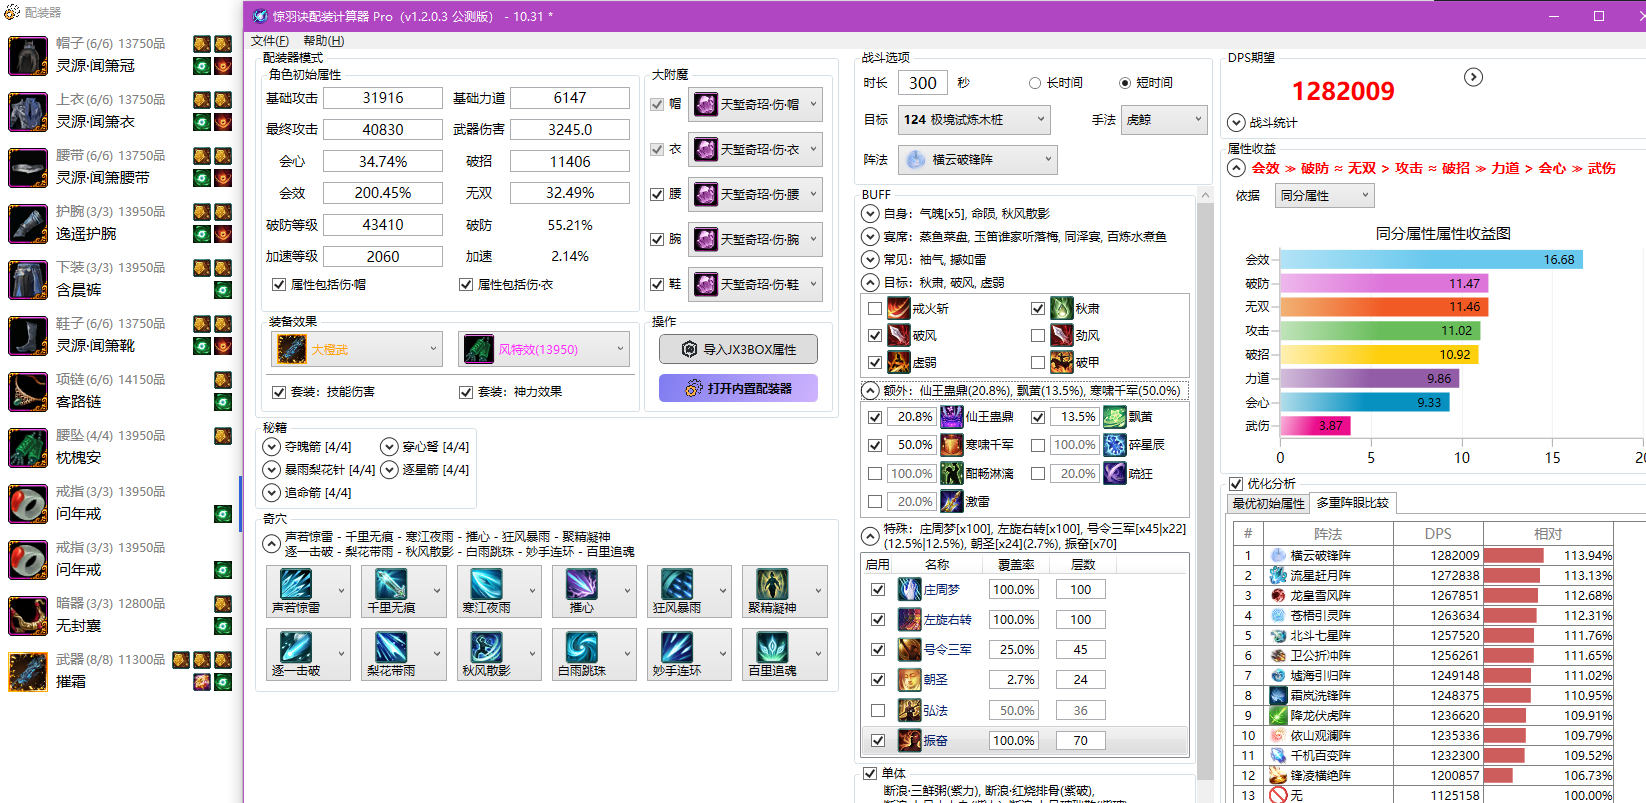
Task: Click the 时长 duration input field
Action: [x=922, y=83]
